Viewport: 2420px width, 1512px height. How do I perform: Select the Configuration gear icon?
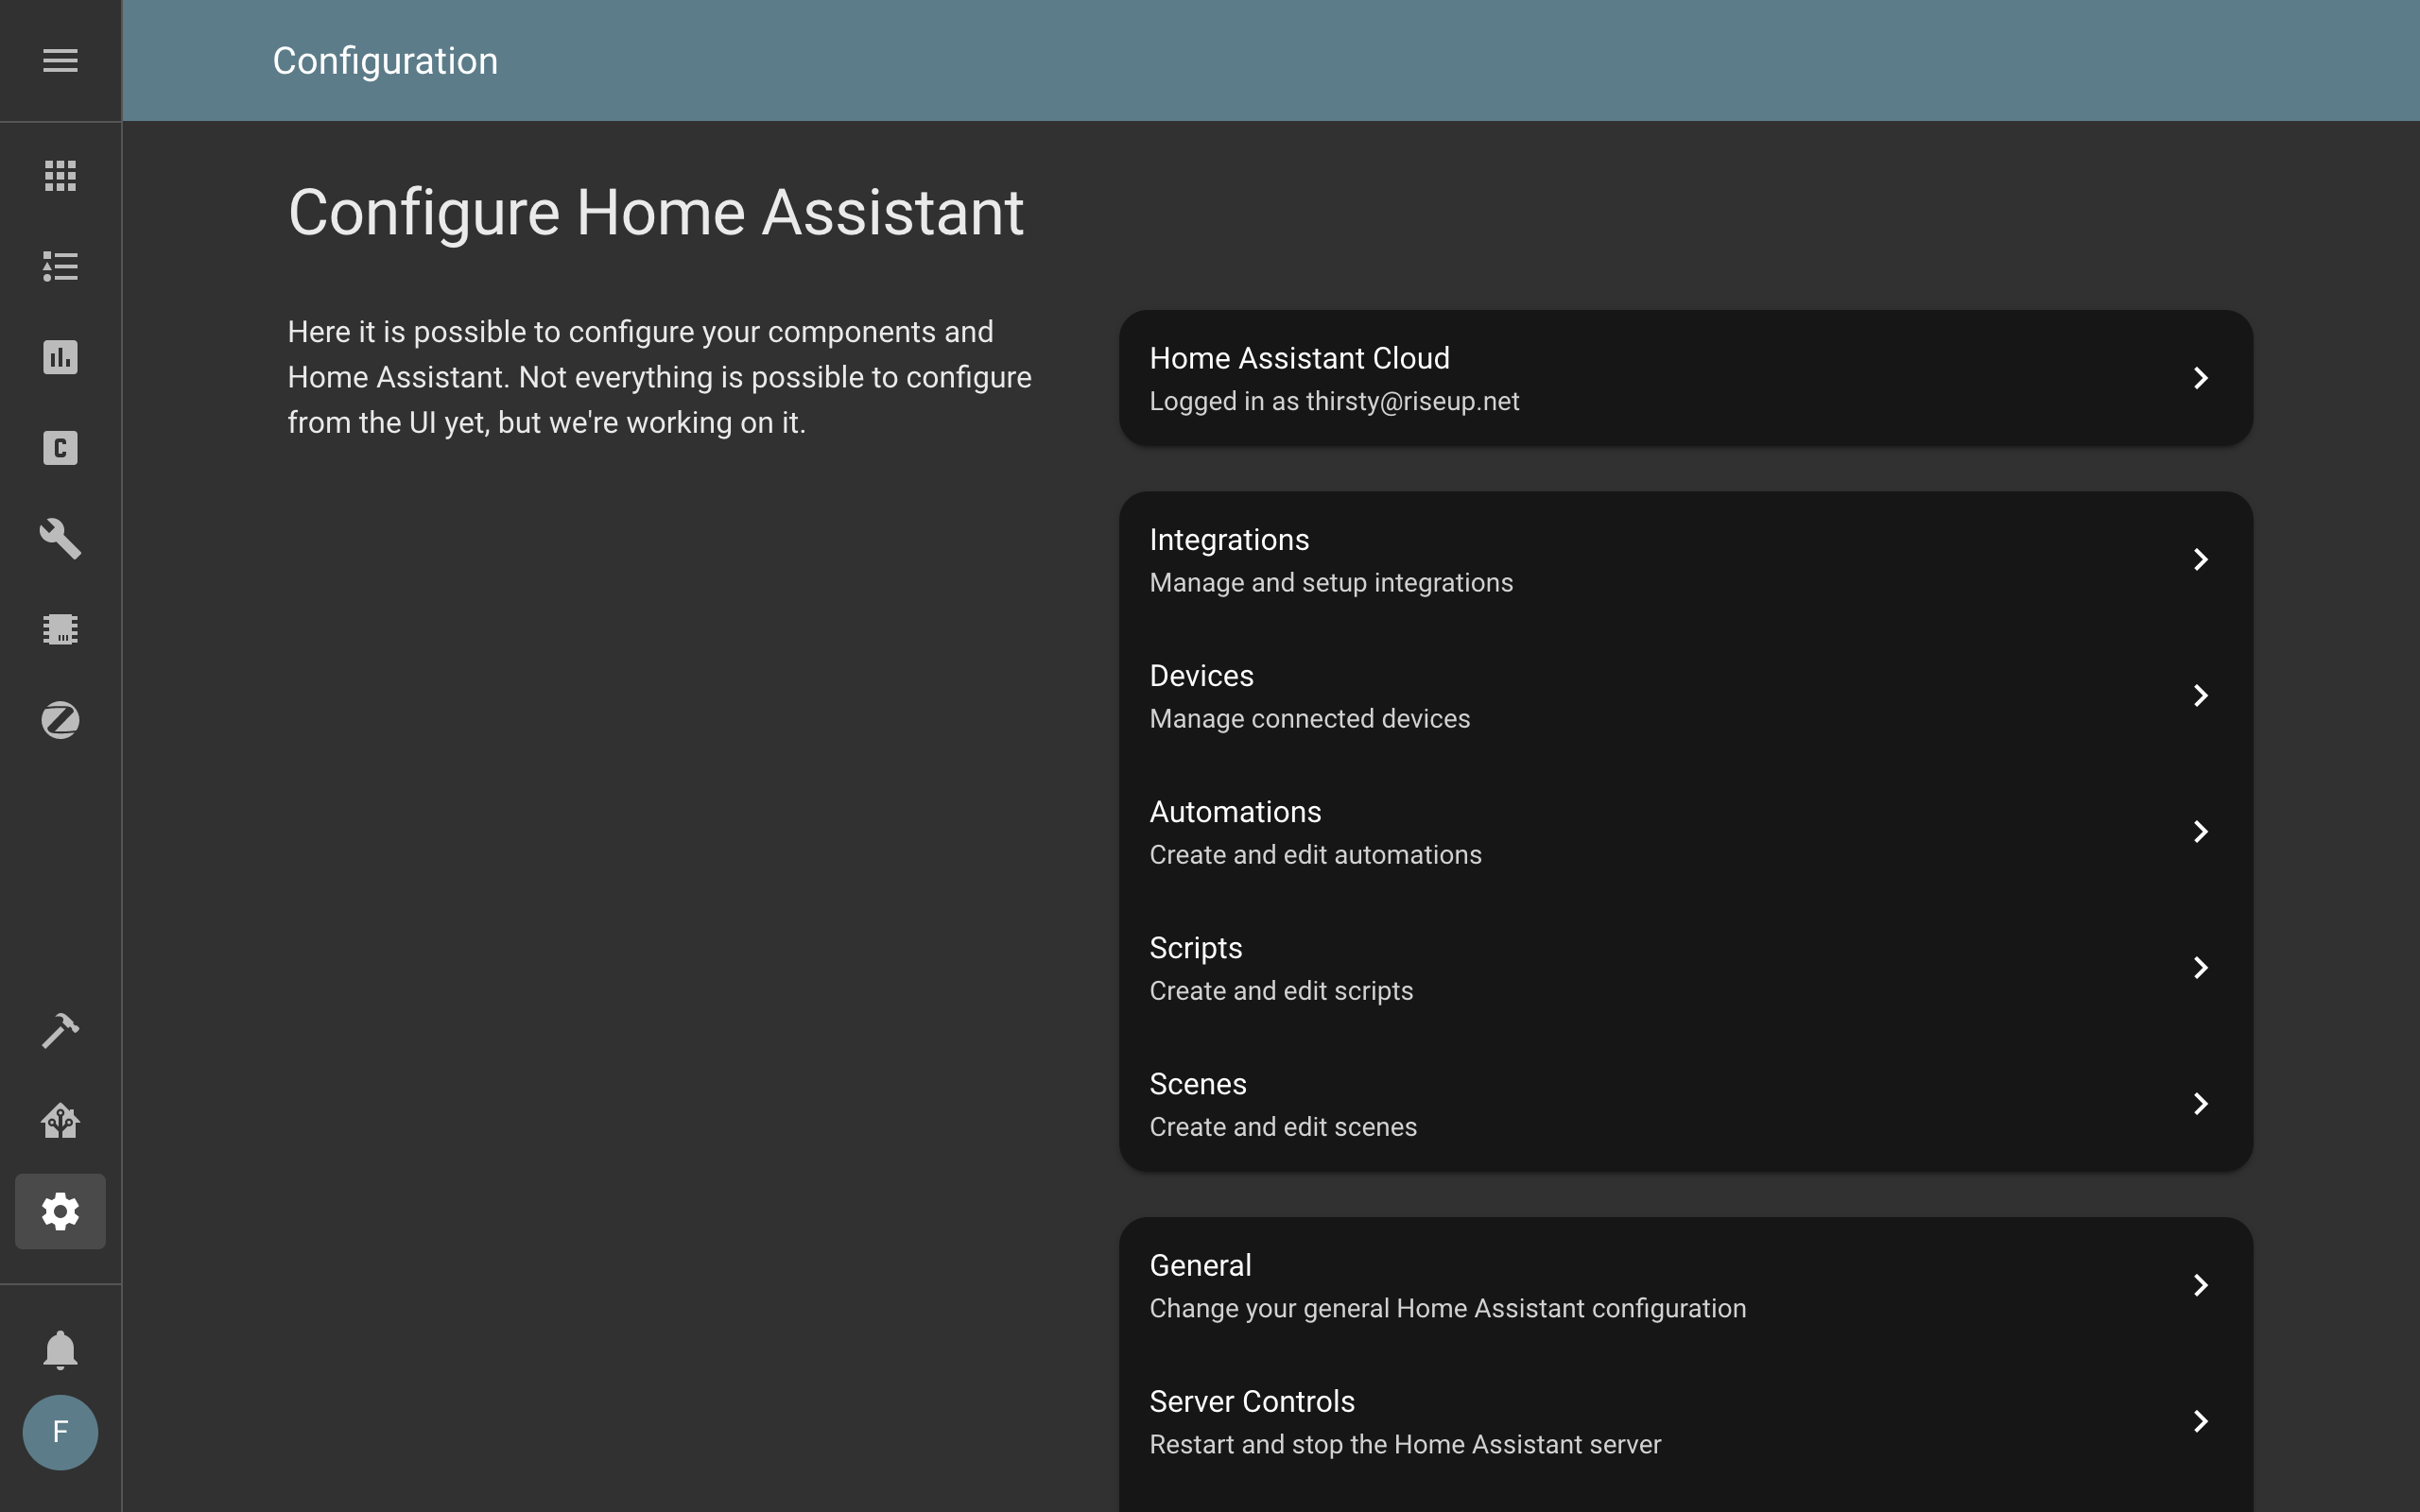pyautogui.click(x=59, y=1211)
